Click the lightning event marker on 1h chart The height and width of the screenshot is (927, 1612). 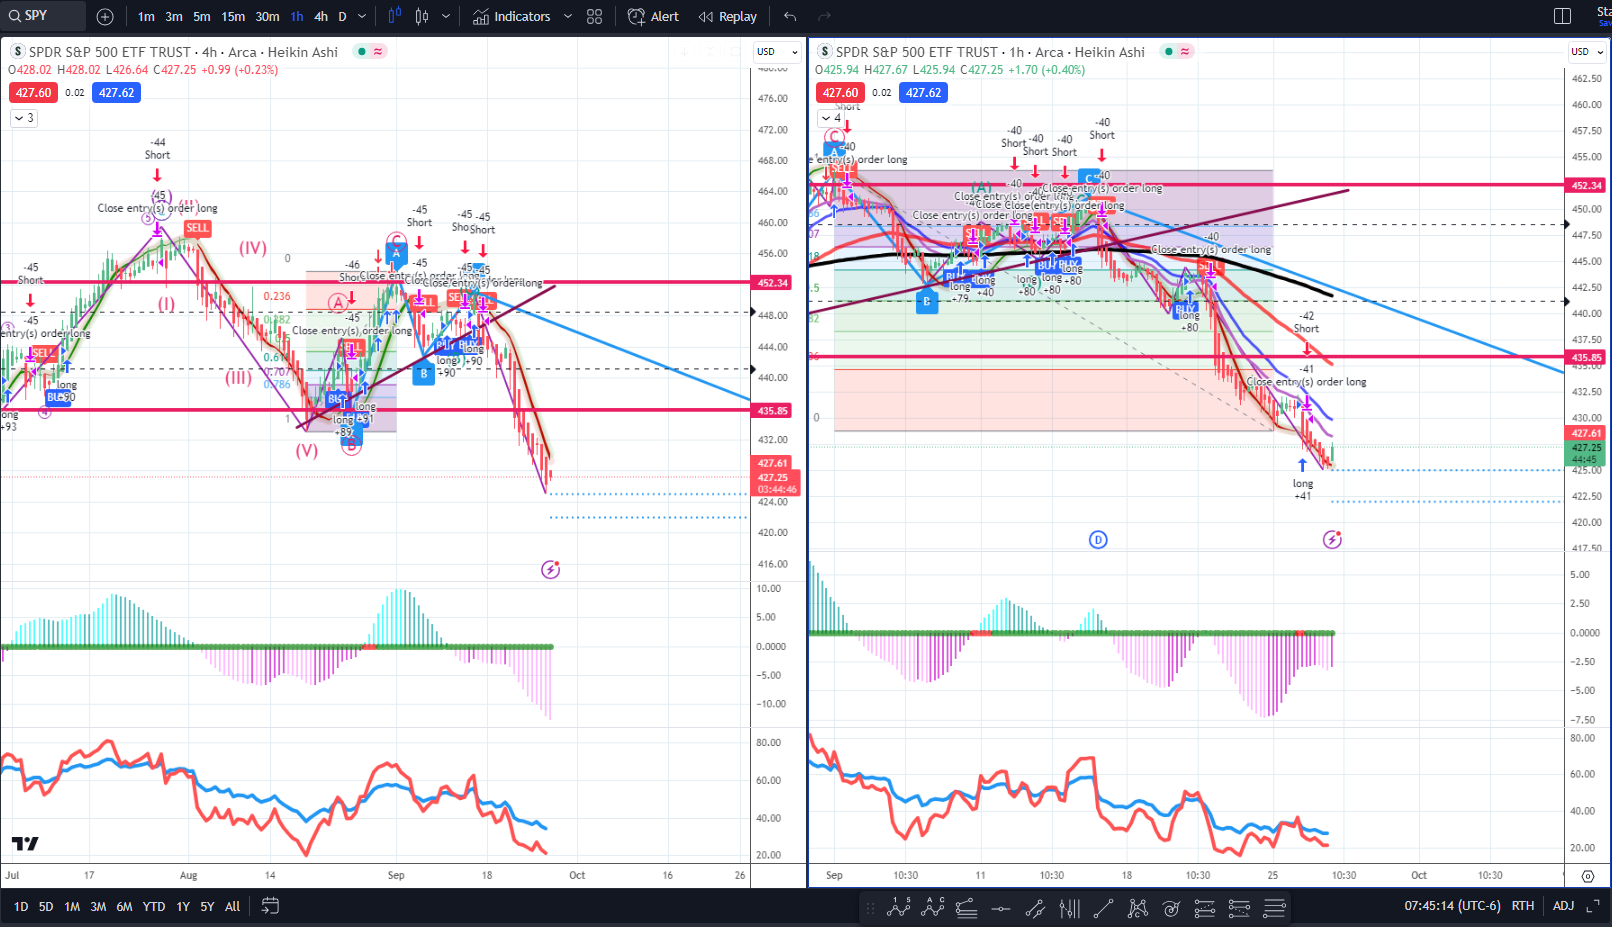pos(1332,540)
